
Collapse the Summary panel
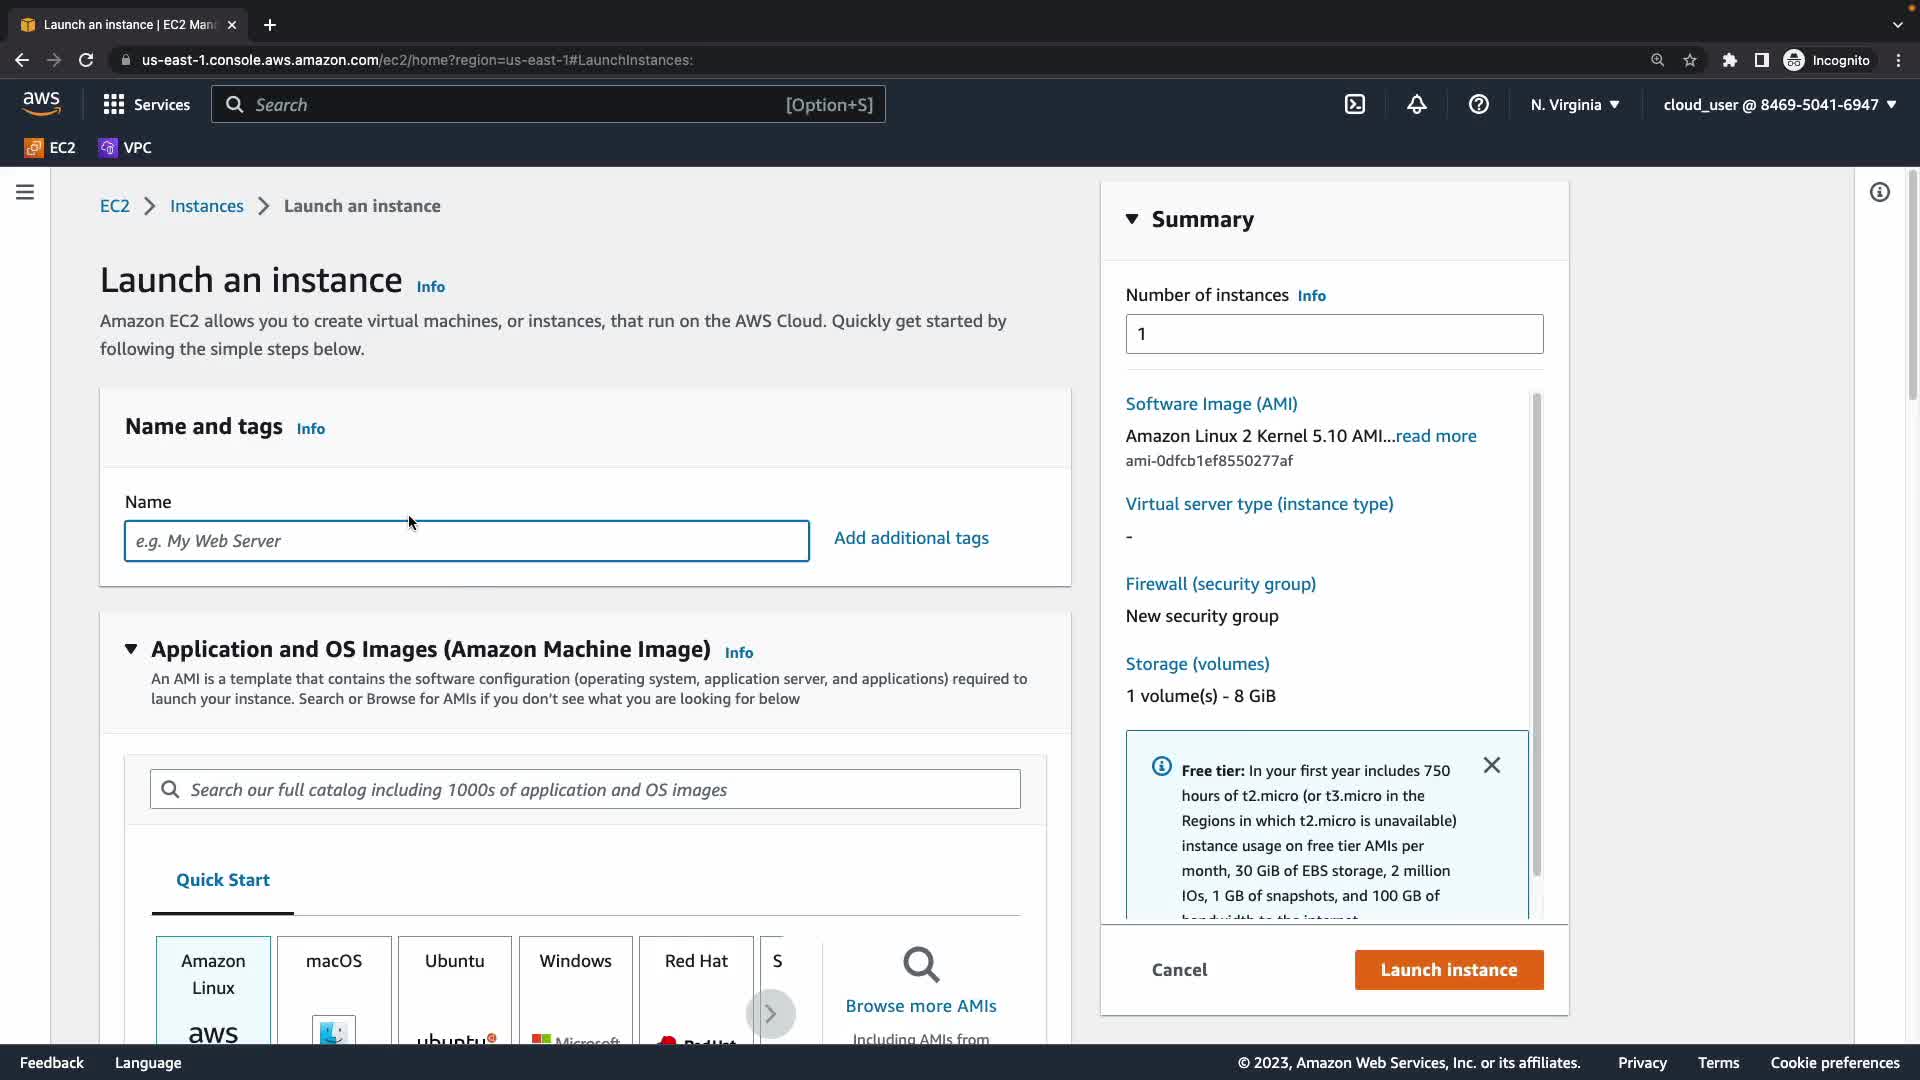point(1132,219)
